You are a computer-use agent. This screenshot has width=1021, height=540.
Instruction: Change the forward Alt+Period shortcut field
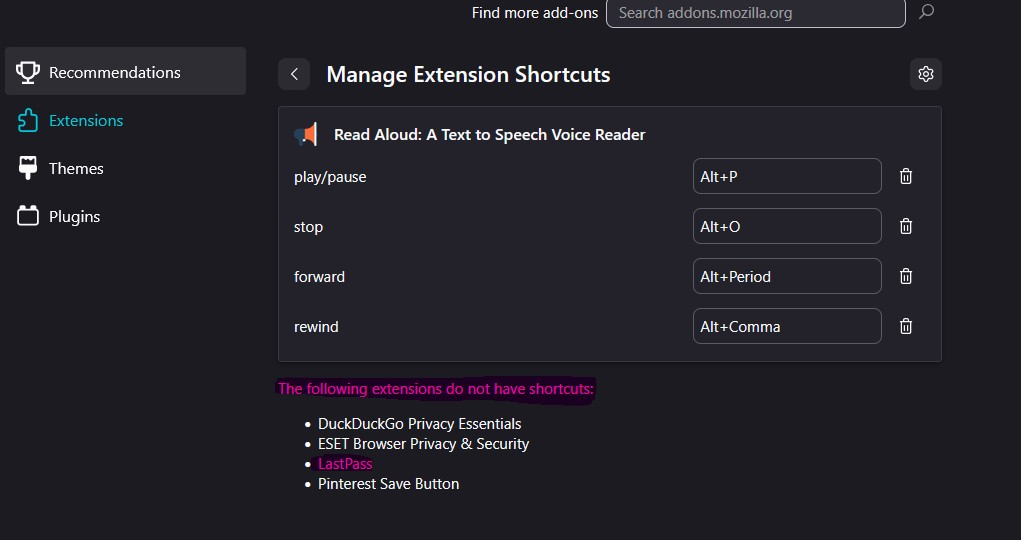(787, 276)
